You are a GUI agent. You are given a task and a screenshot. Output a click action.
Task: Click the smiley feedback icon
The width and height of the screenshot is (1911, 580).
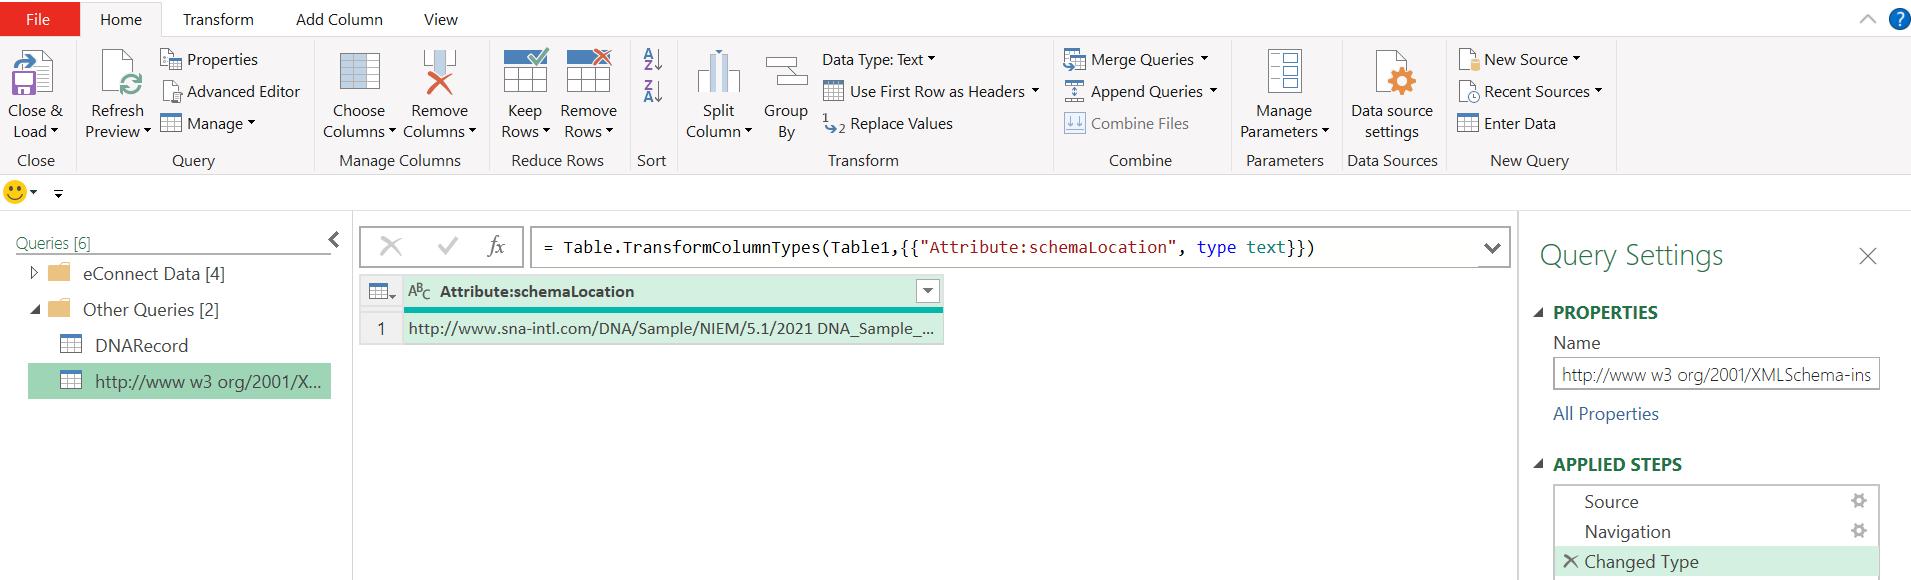pyautogui.click(x=15, y=192)
